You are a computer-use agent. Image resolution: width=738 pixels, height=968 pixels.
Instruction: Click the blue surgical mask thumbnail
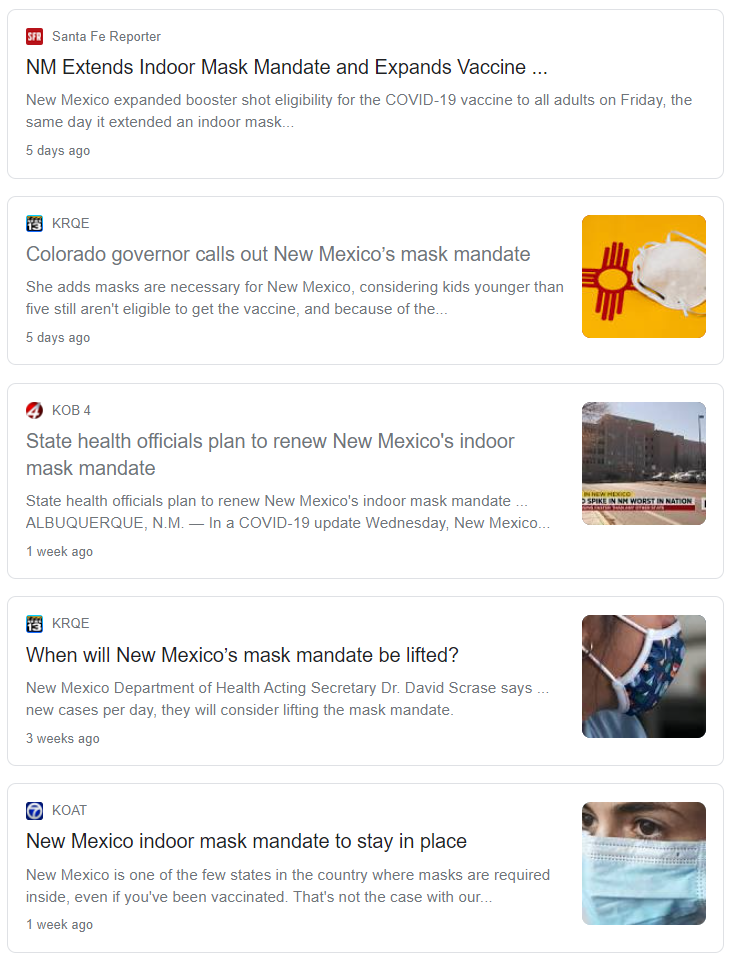coord(644,864)
